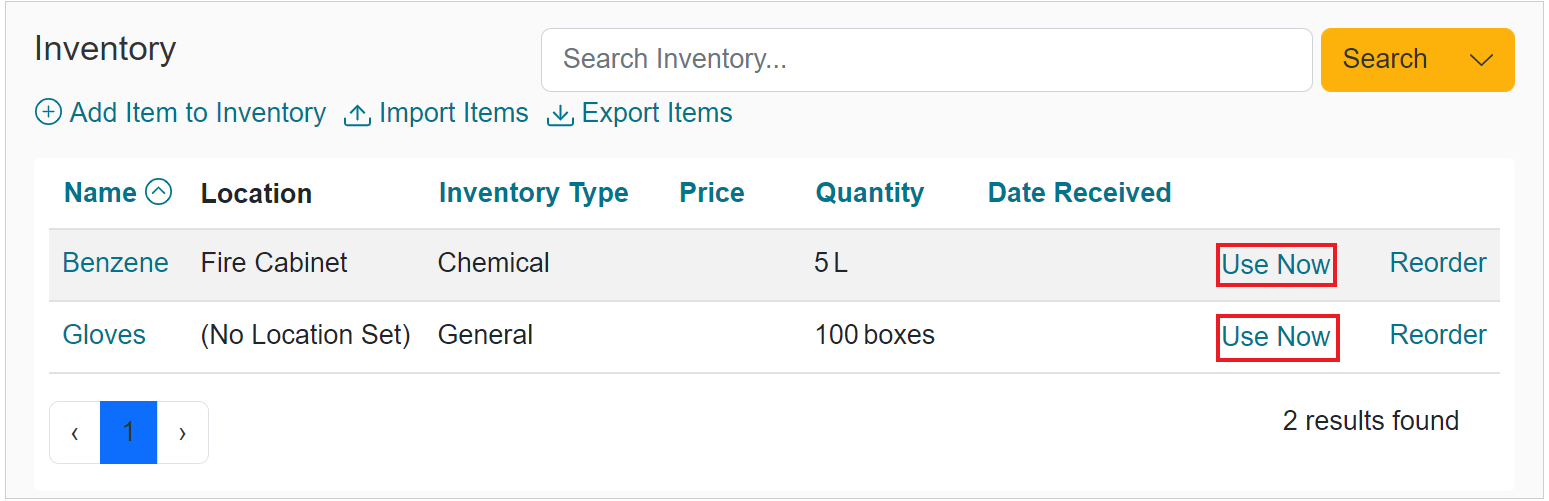This screenshot has height=501, width=1549.
Task: Click Use Now for Gloves
Action: pyautogui.click(x=1276, y=337)
